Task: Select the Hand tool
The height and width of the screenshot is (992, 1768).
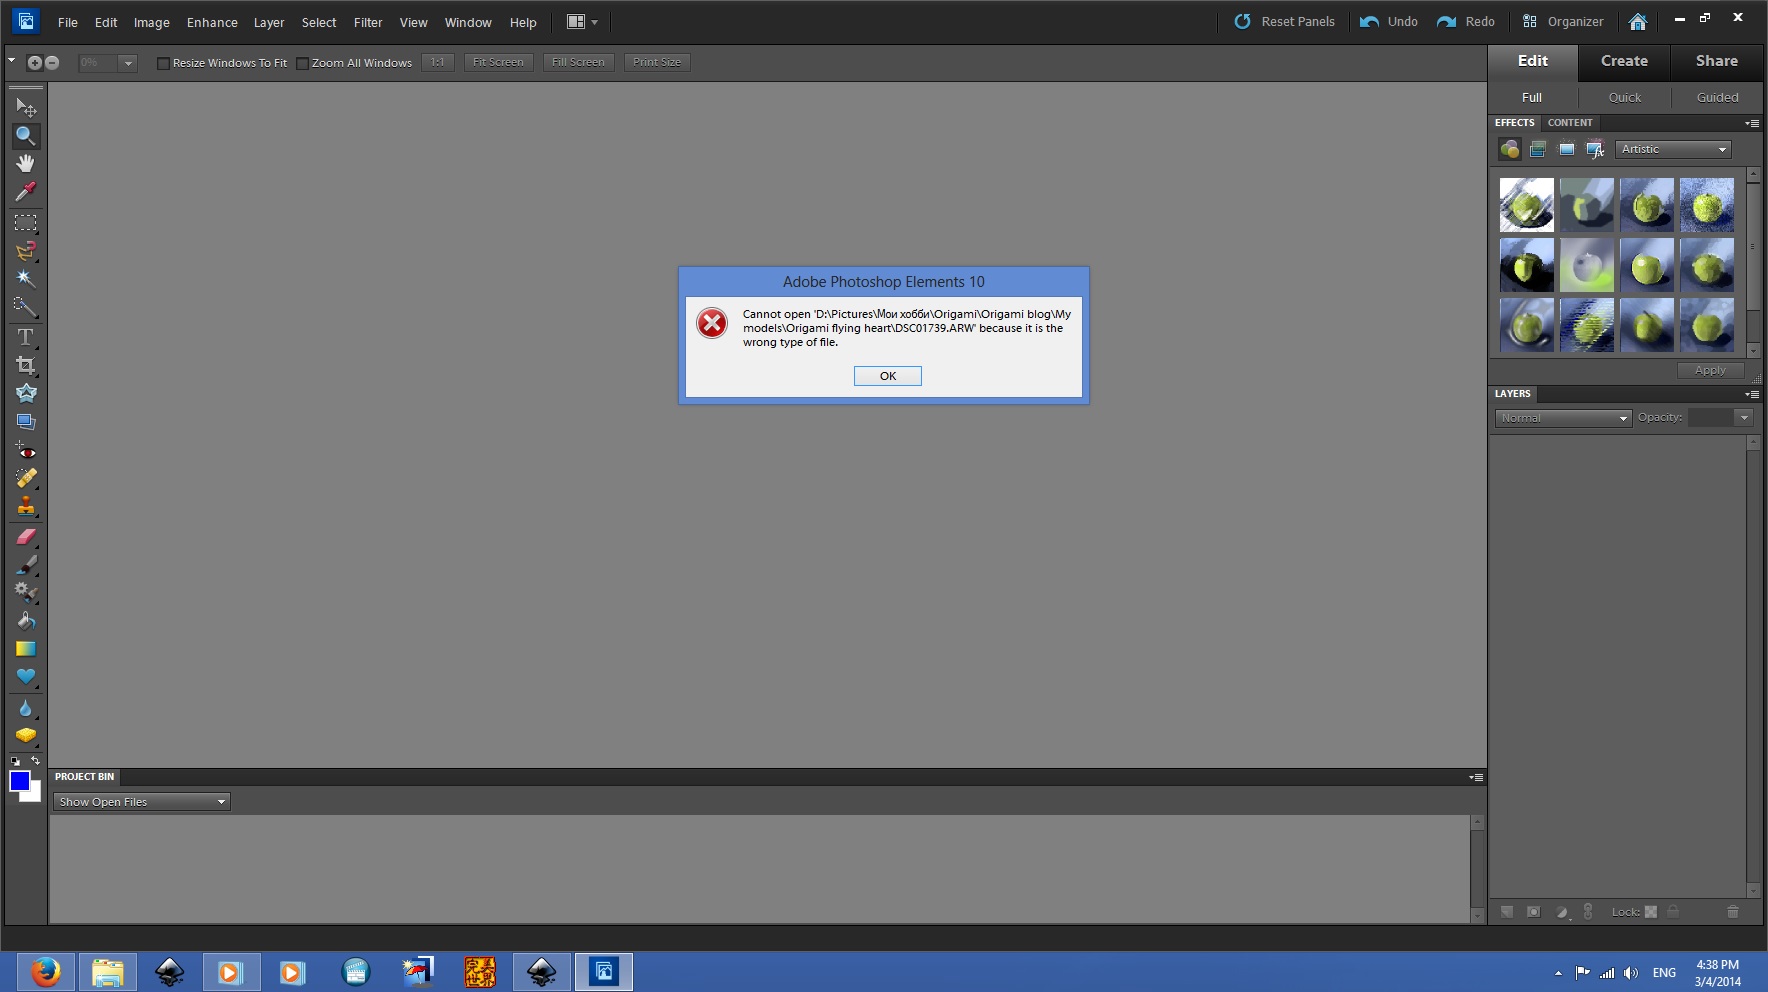Action: [x=26, y=163]
